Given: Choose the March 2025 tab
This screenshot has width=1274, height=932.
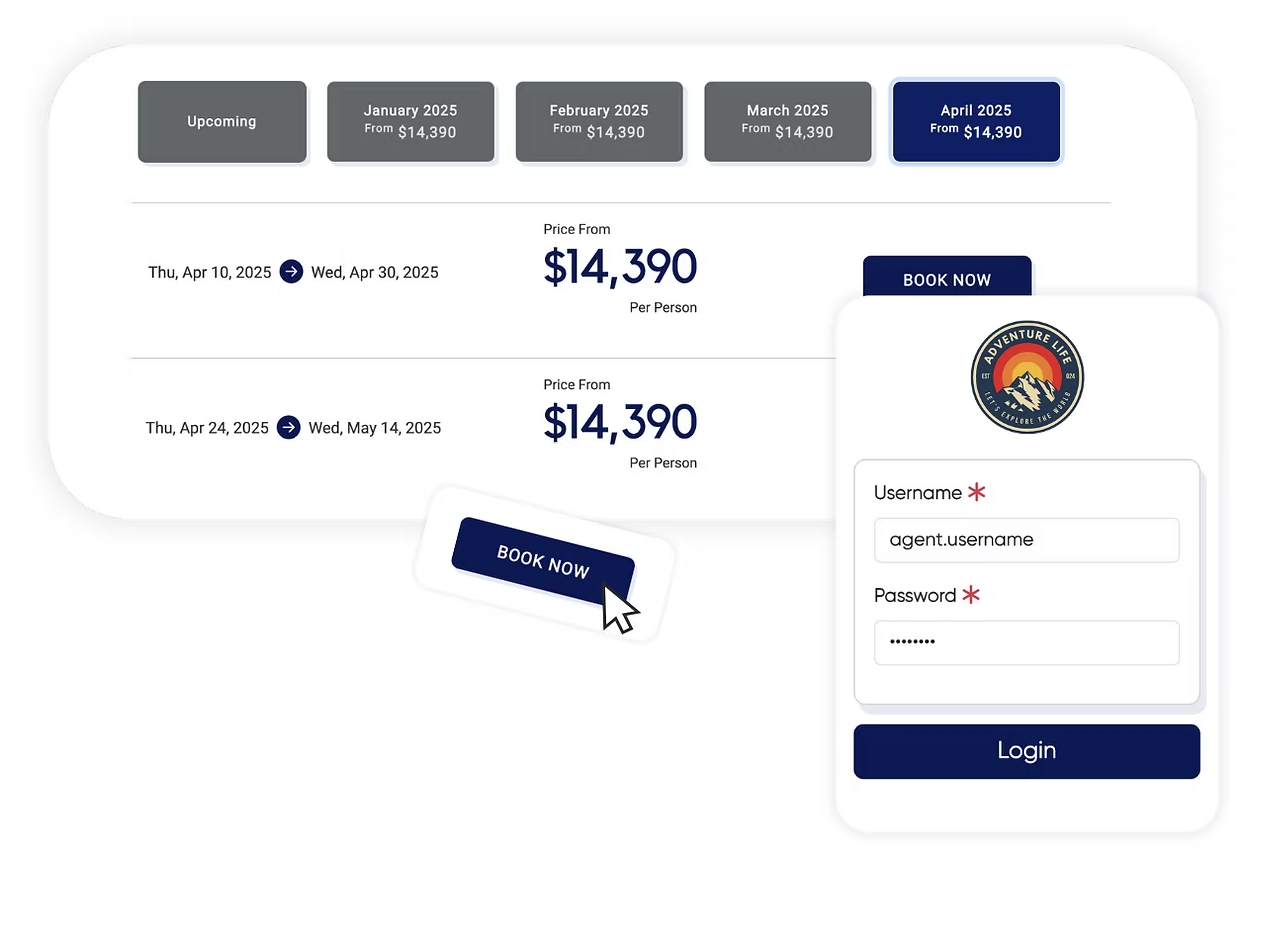Looking at the screenshot, I should pos(787,122).
